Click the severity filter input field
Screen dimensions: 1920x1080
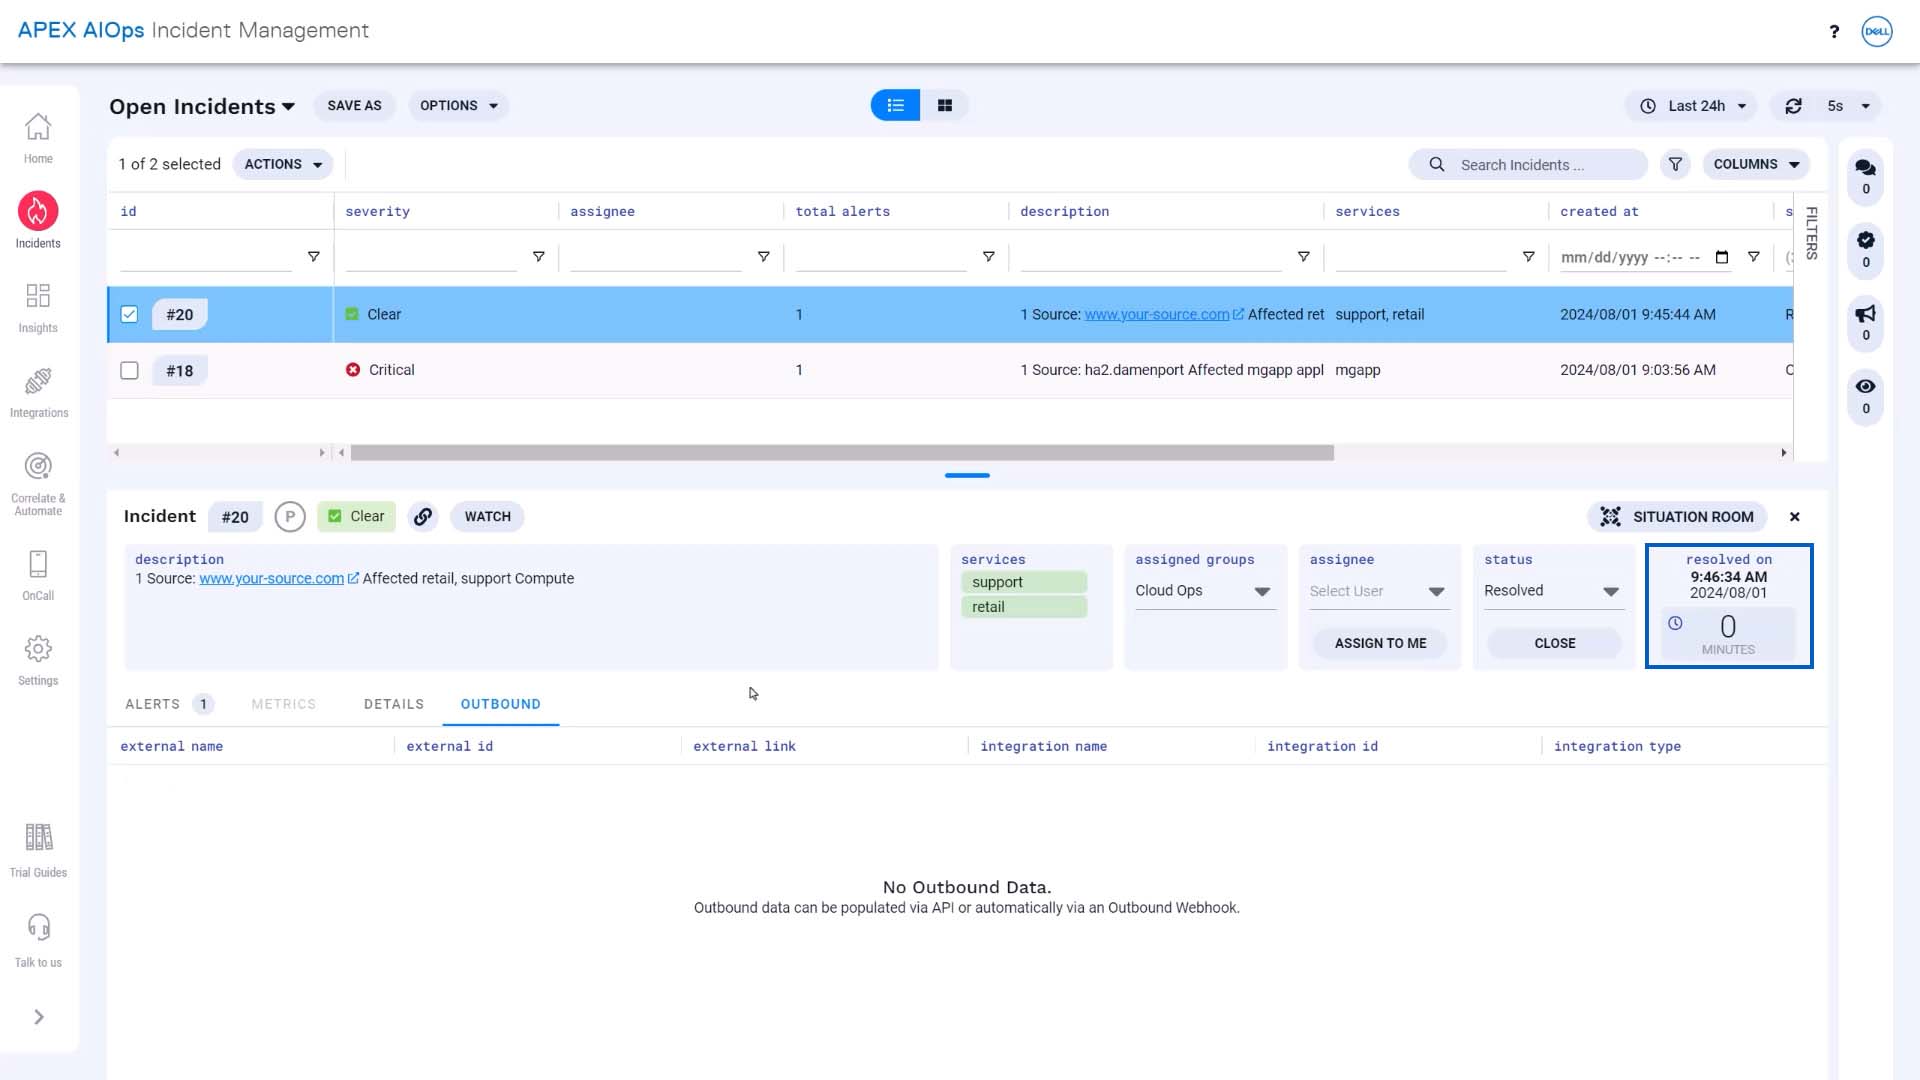click(x=431, y=257)
